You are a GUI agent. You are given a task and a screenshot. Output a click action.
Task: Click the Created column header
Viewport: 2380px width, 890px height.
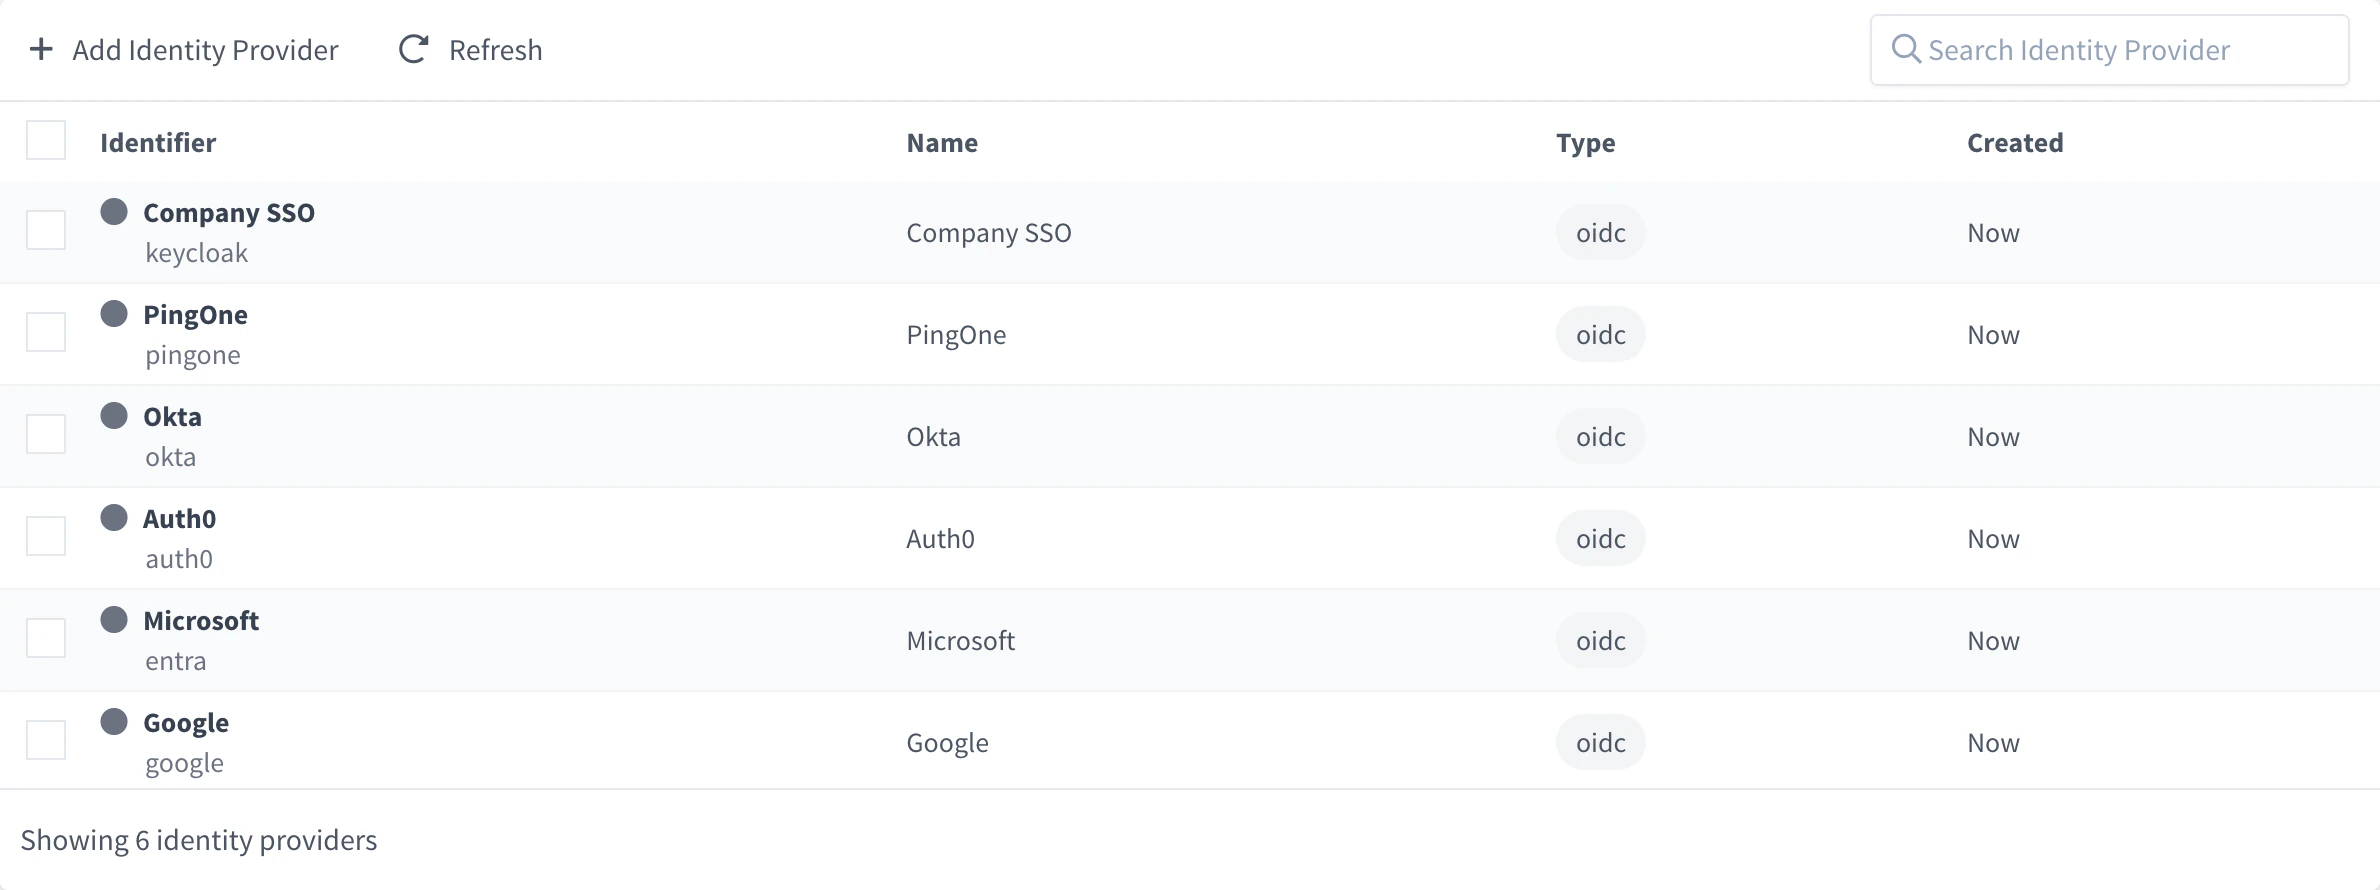click(x=2015, y=142)
